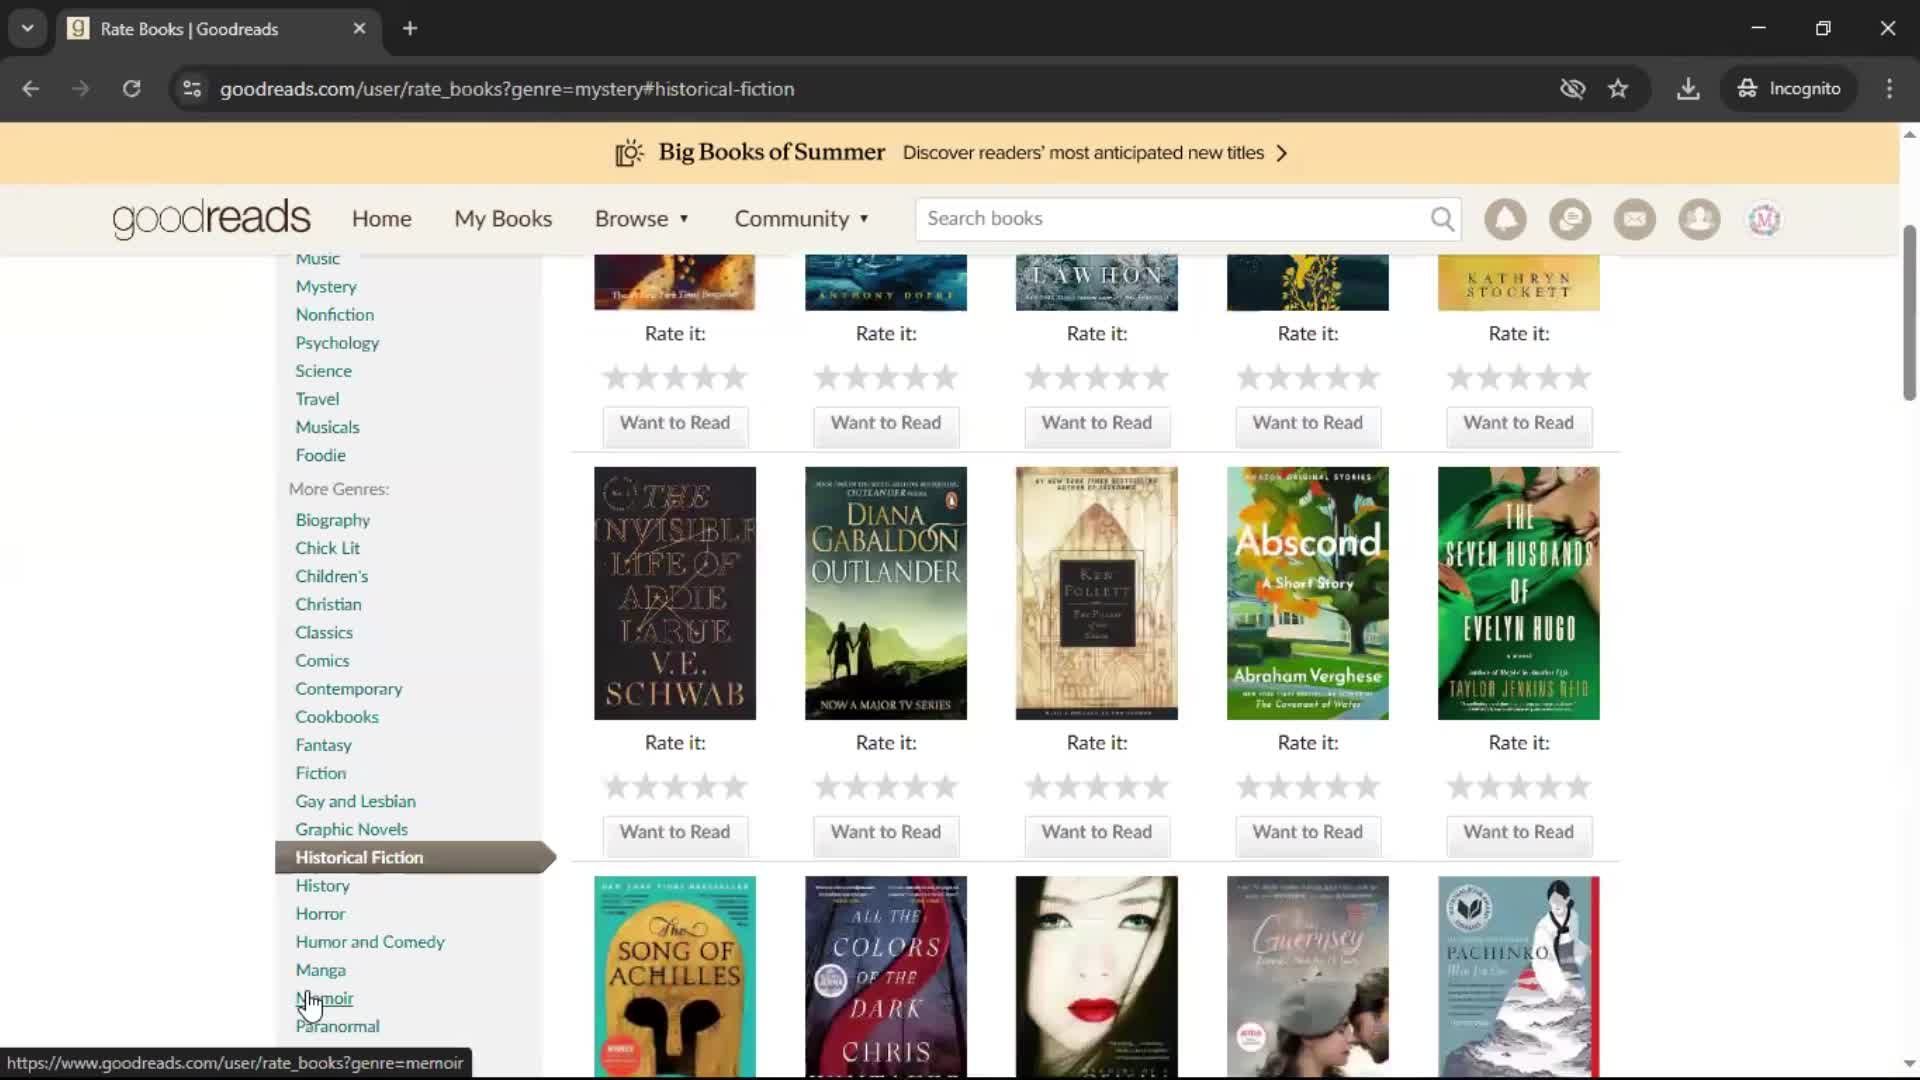Open the profile avatar menu
This screenshot has height=1080, width=1920.
tap(1764, 219)
